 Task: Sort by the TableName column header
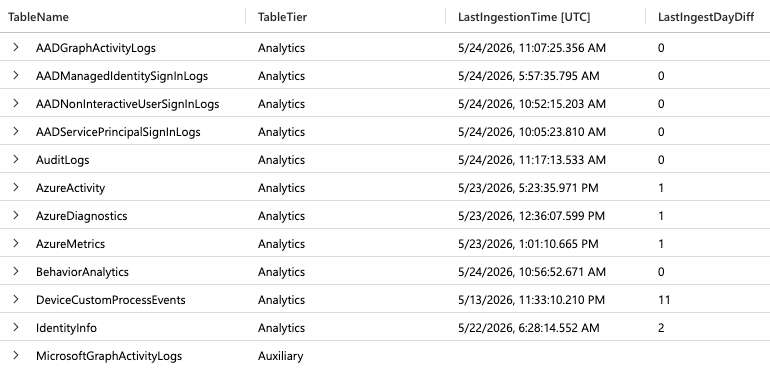point(38,17)
